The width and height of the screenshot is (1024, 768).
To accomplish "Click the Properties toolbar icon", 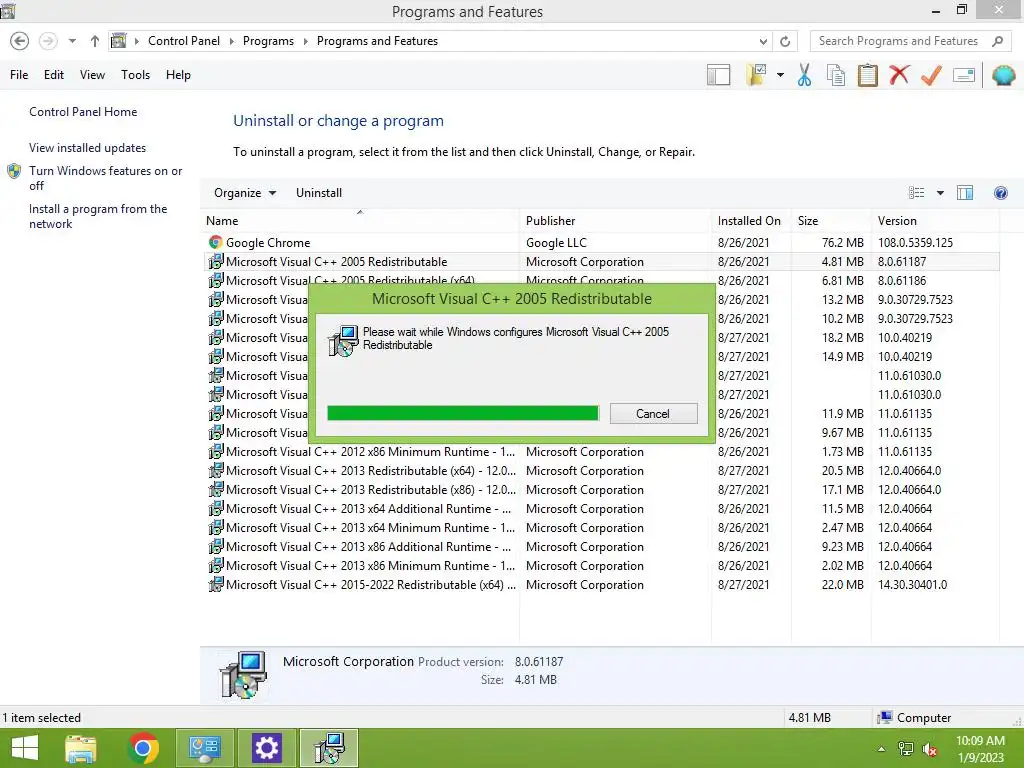I will tap(964, 75).
